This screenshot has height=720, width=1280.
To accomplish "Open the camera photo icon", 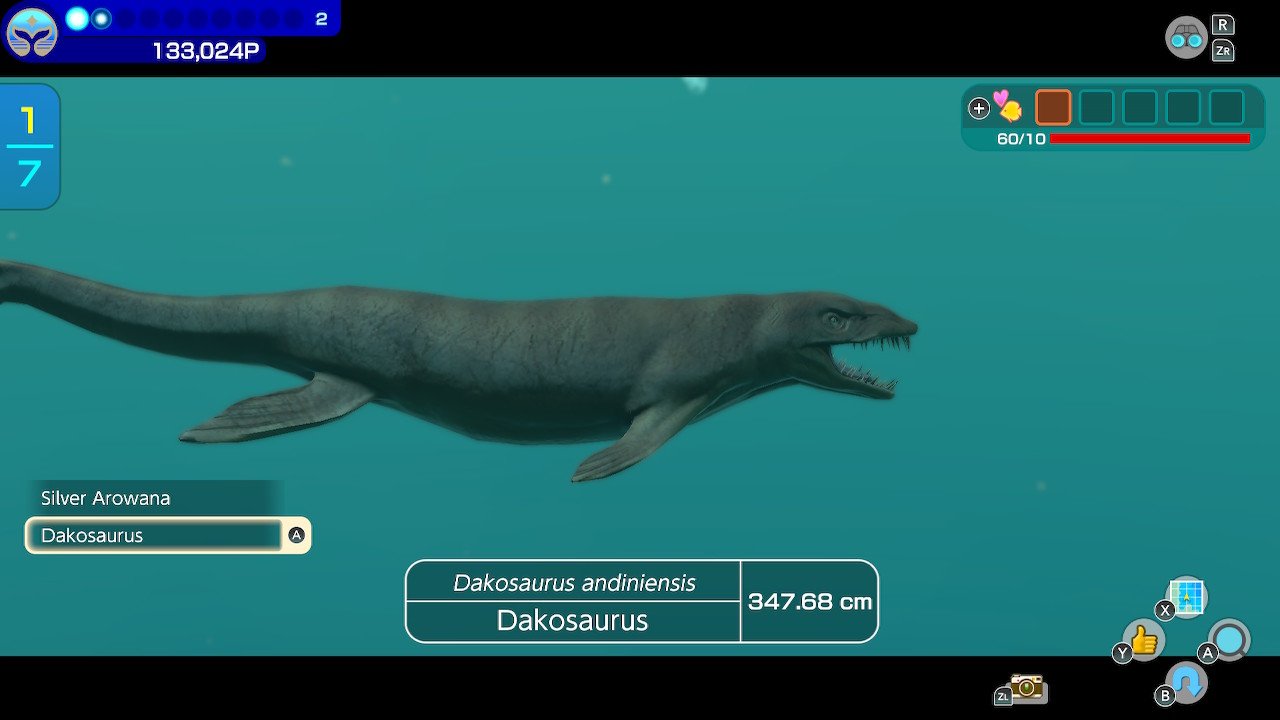I will click(x=1027, y=687).
